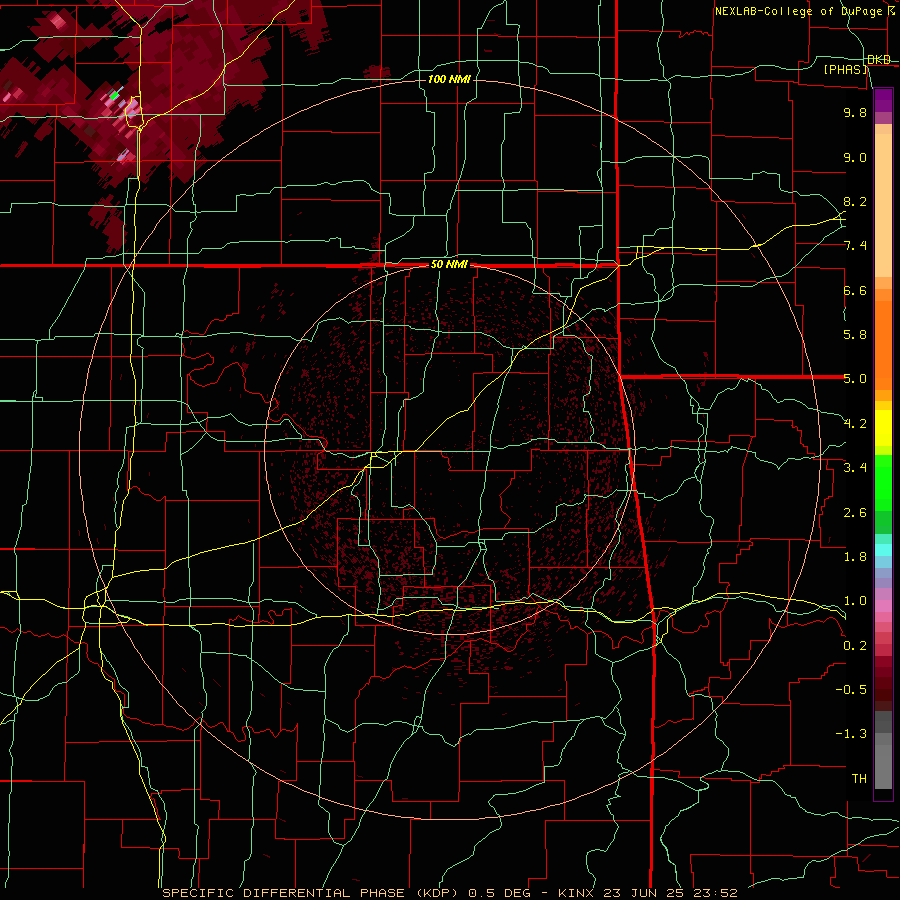
Task: Click the 5.0 scale value
Action: (855, 379)
